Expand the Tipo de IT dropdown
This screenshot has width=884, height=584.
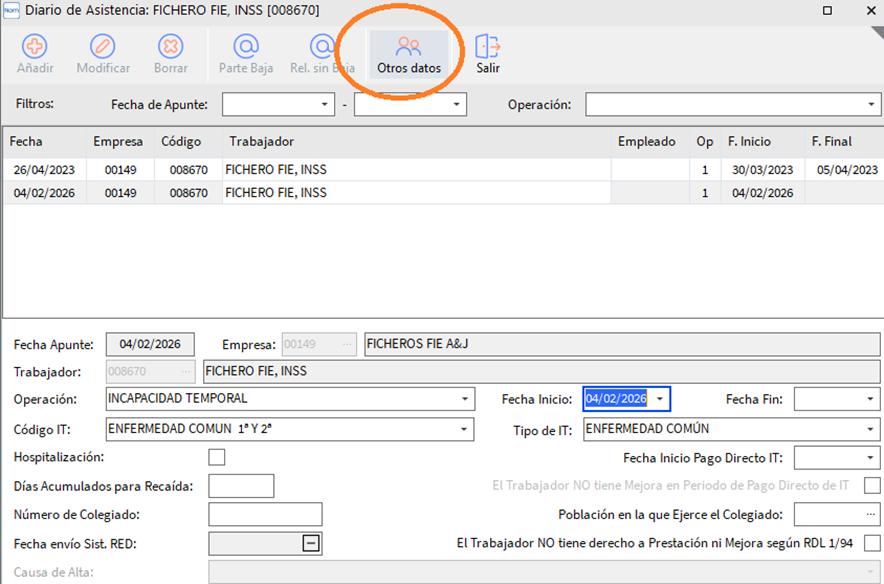point(871,429)
